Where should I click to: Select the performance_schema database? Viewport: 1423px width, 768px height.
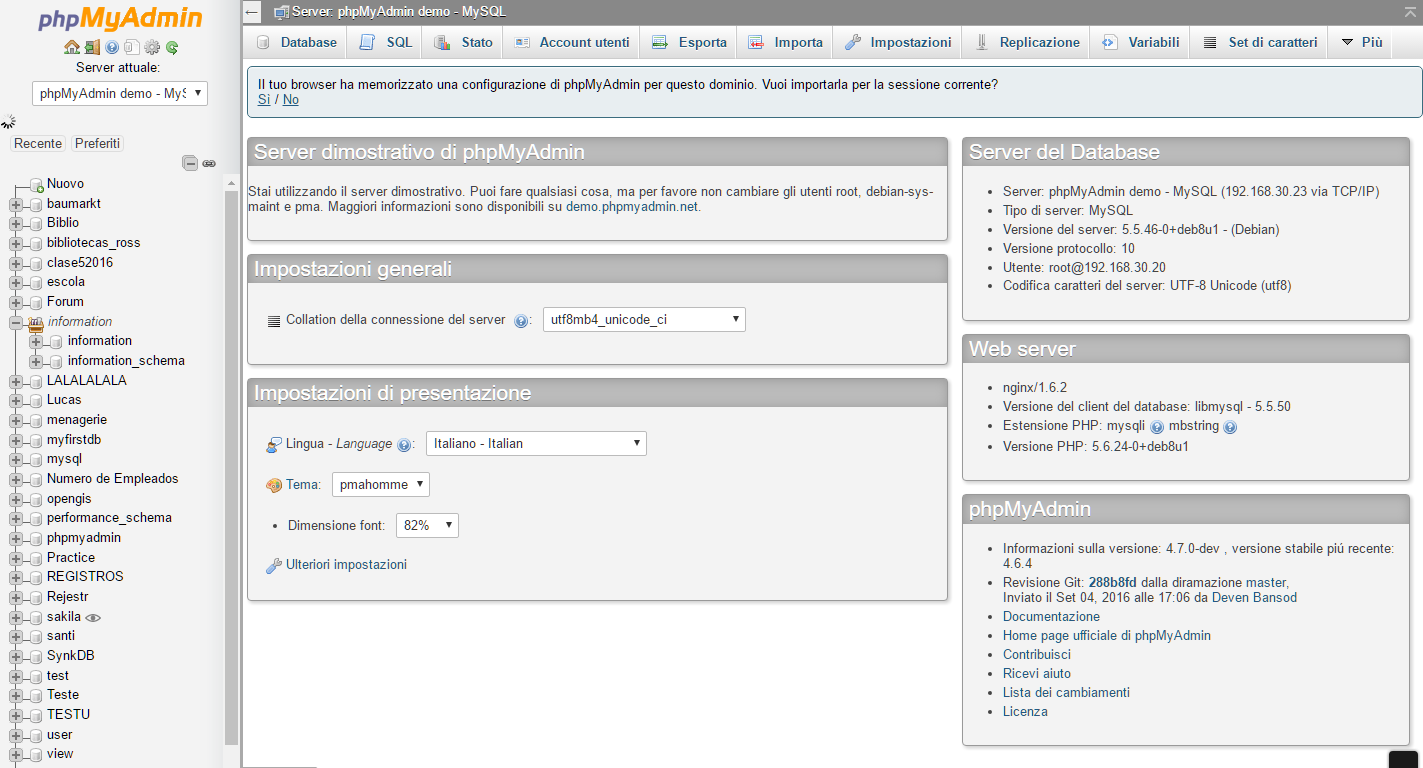click(x=109, y=518)
